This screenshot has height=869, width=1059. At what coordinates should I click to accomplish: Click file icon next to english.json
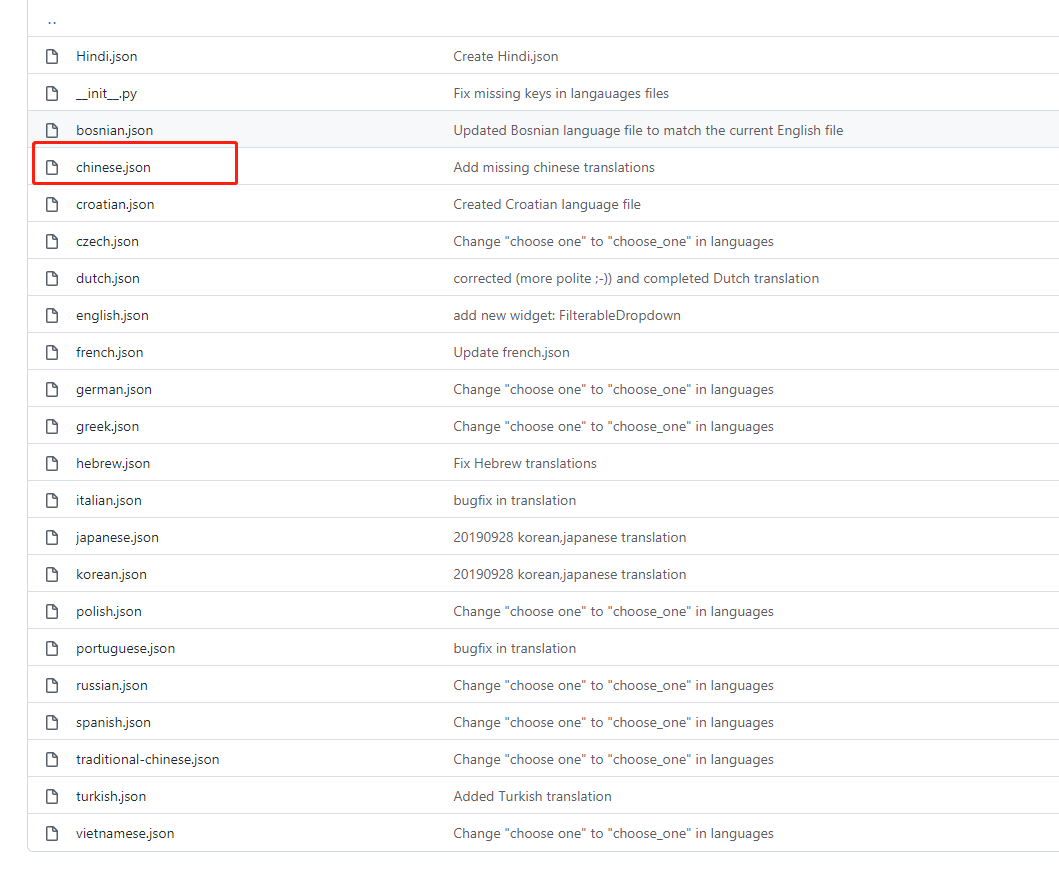[52, 315]
